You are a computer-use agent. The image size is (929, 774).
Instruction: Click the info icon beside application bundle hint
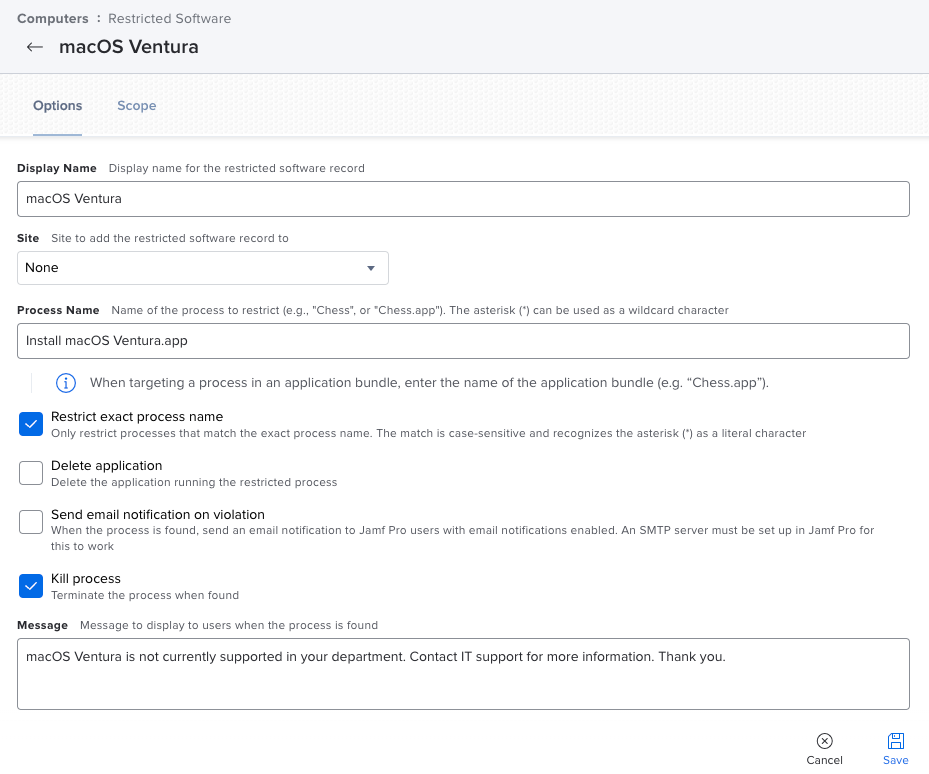click(x=66, y=383)
